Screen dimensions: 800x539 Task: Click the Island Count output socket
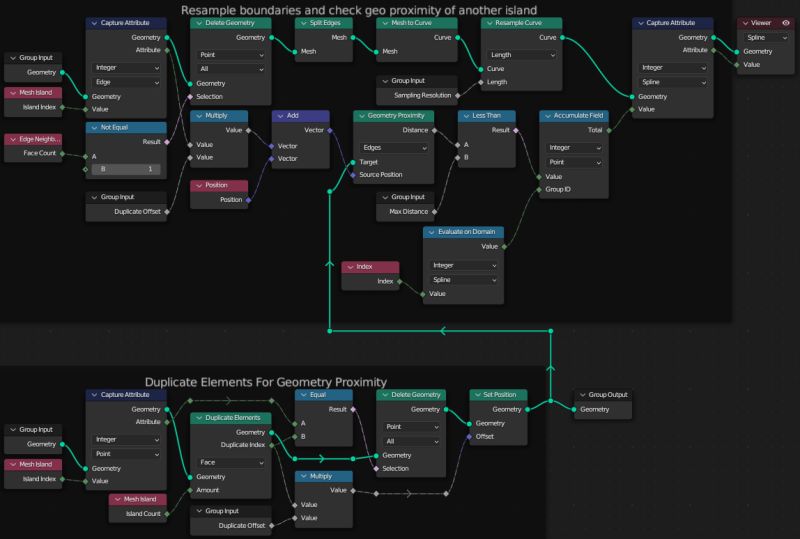167,514
